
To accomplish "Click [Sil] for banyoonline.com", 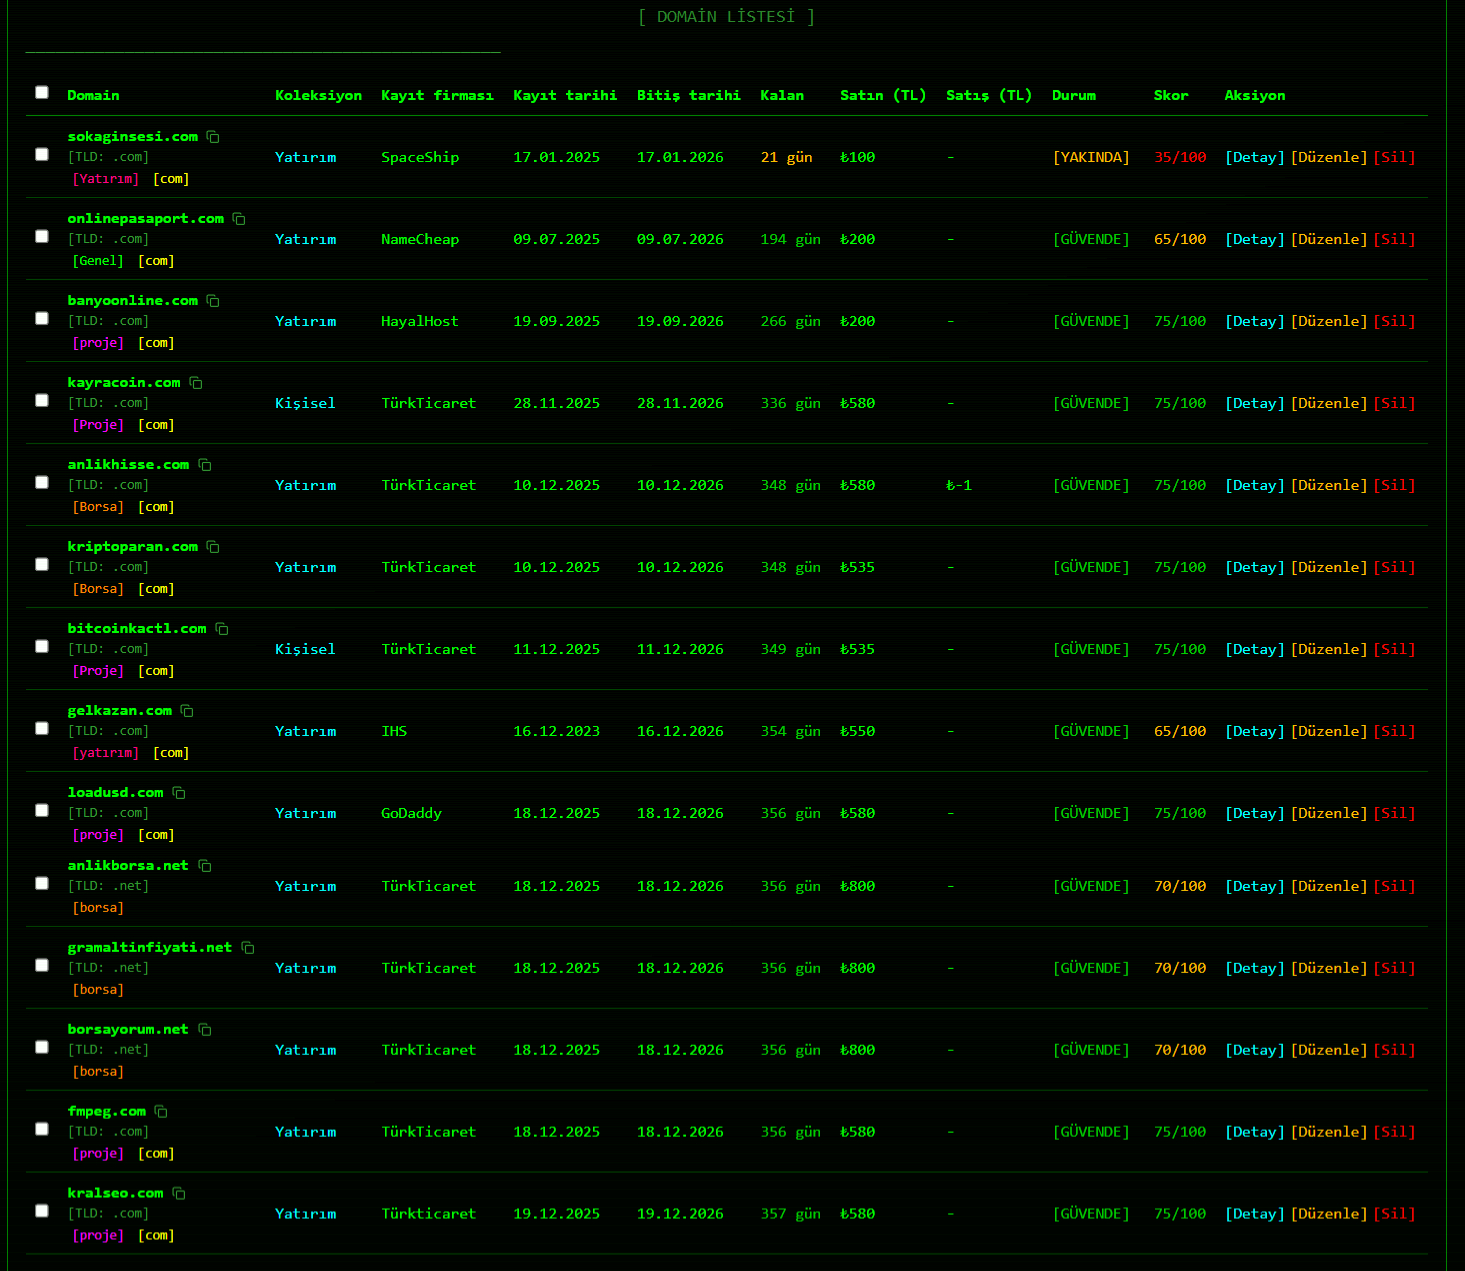I will (x=1395, y=321).
